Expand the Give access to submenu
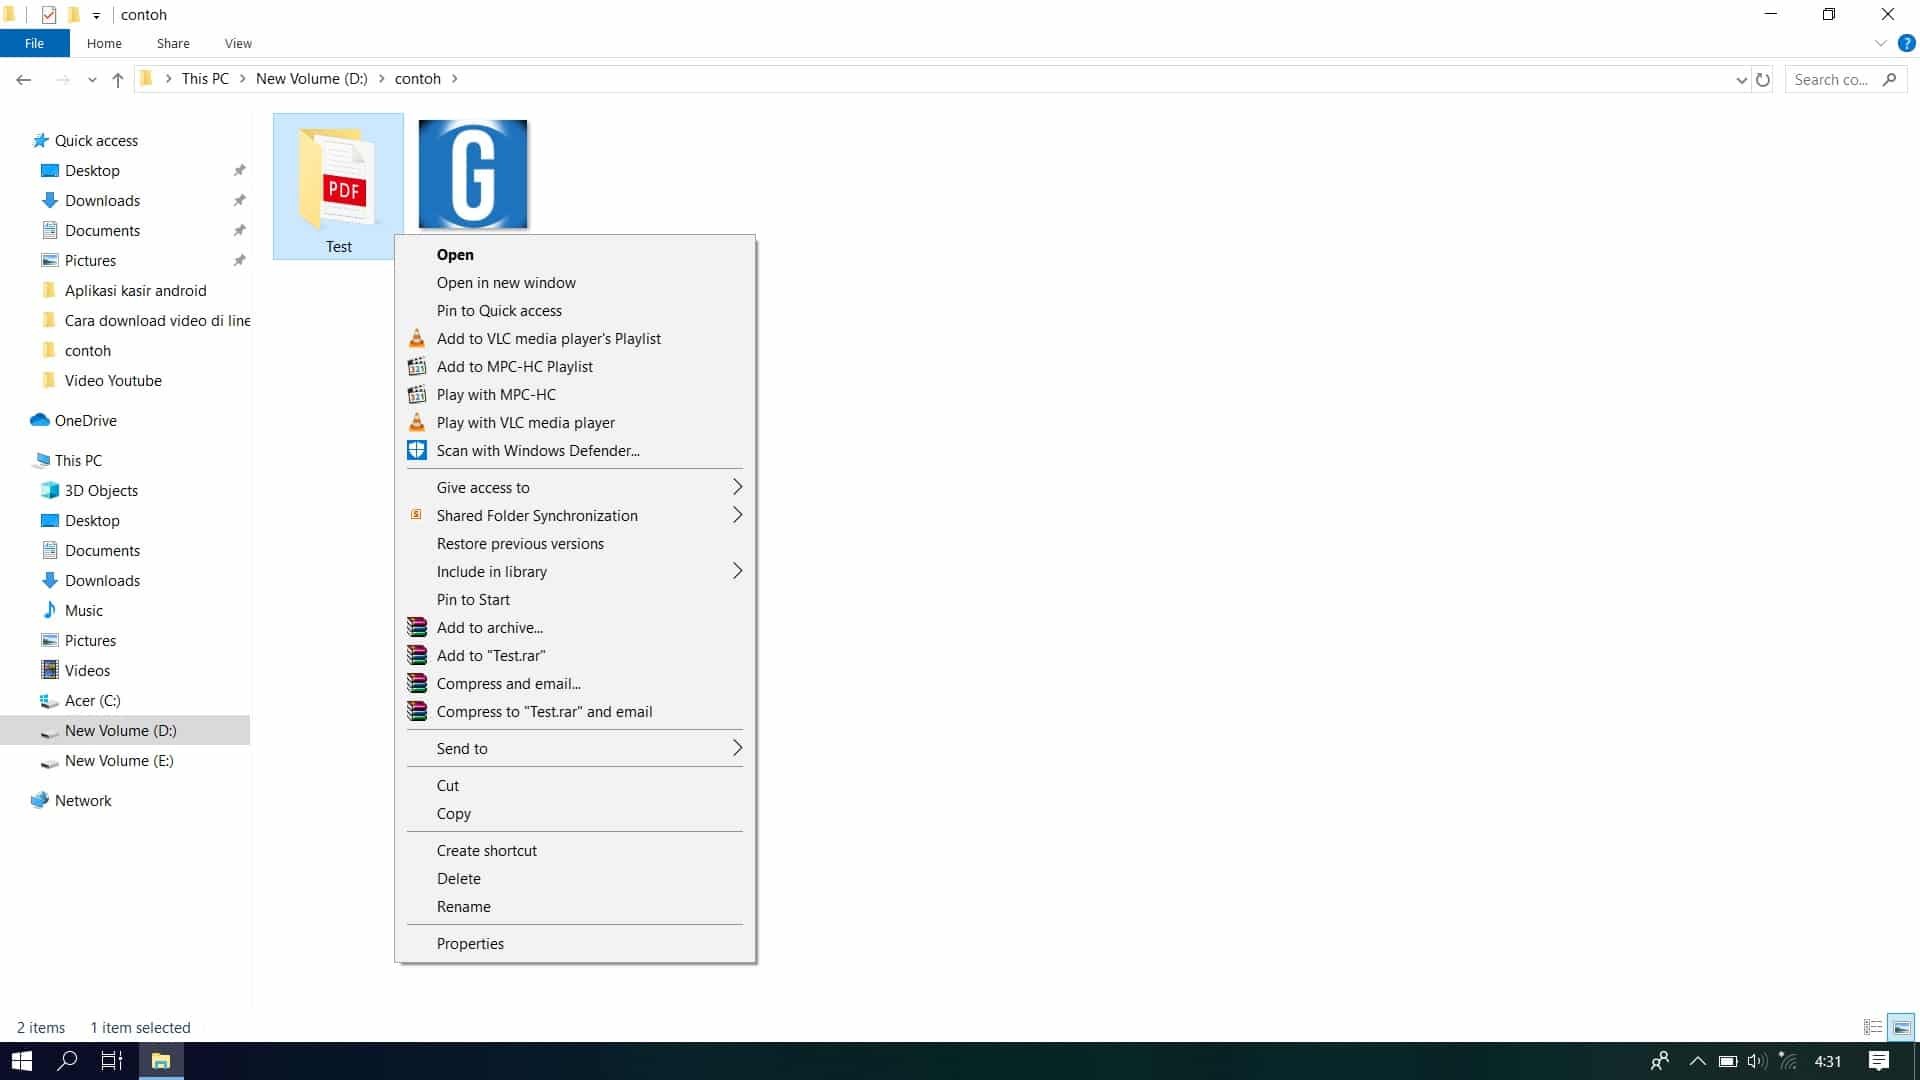1920x1080 pixels. (737, 487)
